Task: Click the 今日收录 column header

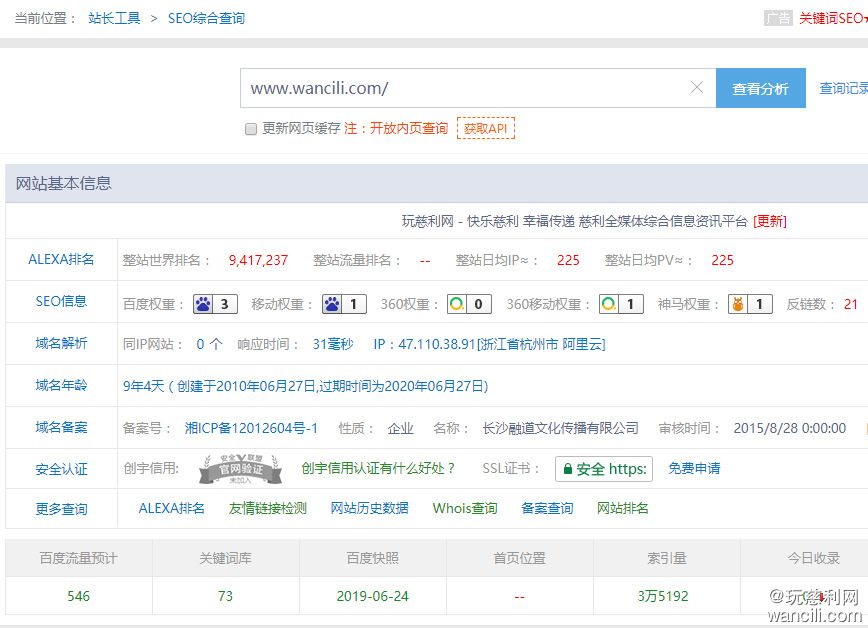Action: (814, 558)
